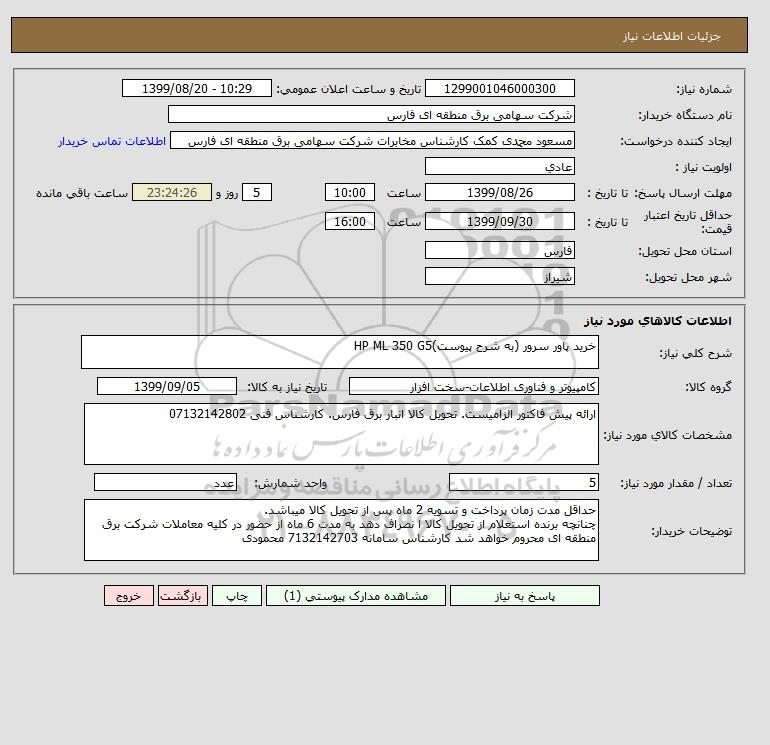Click page header 'جزئیات اطلاعات نیاز'
This screenshot has height=745, width=770.
click(671, 36)
